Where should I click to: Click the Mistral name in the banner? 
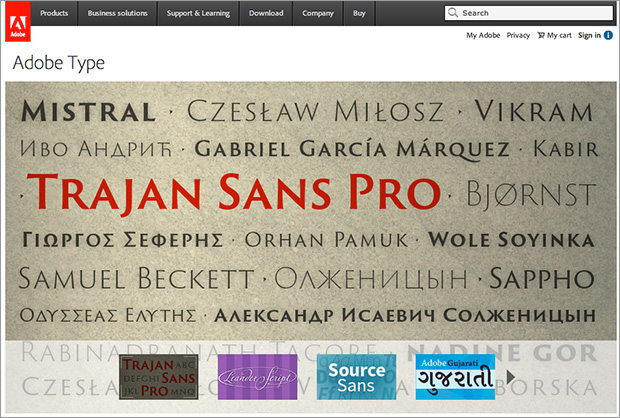[89, 111]
